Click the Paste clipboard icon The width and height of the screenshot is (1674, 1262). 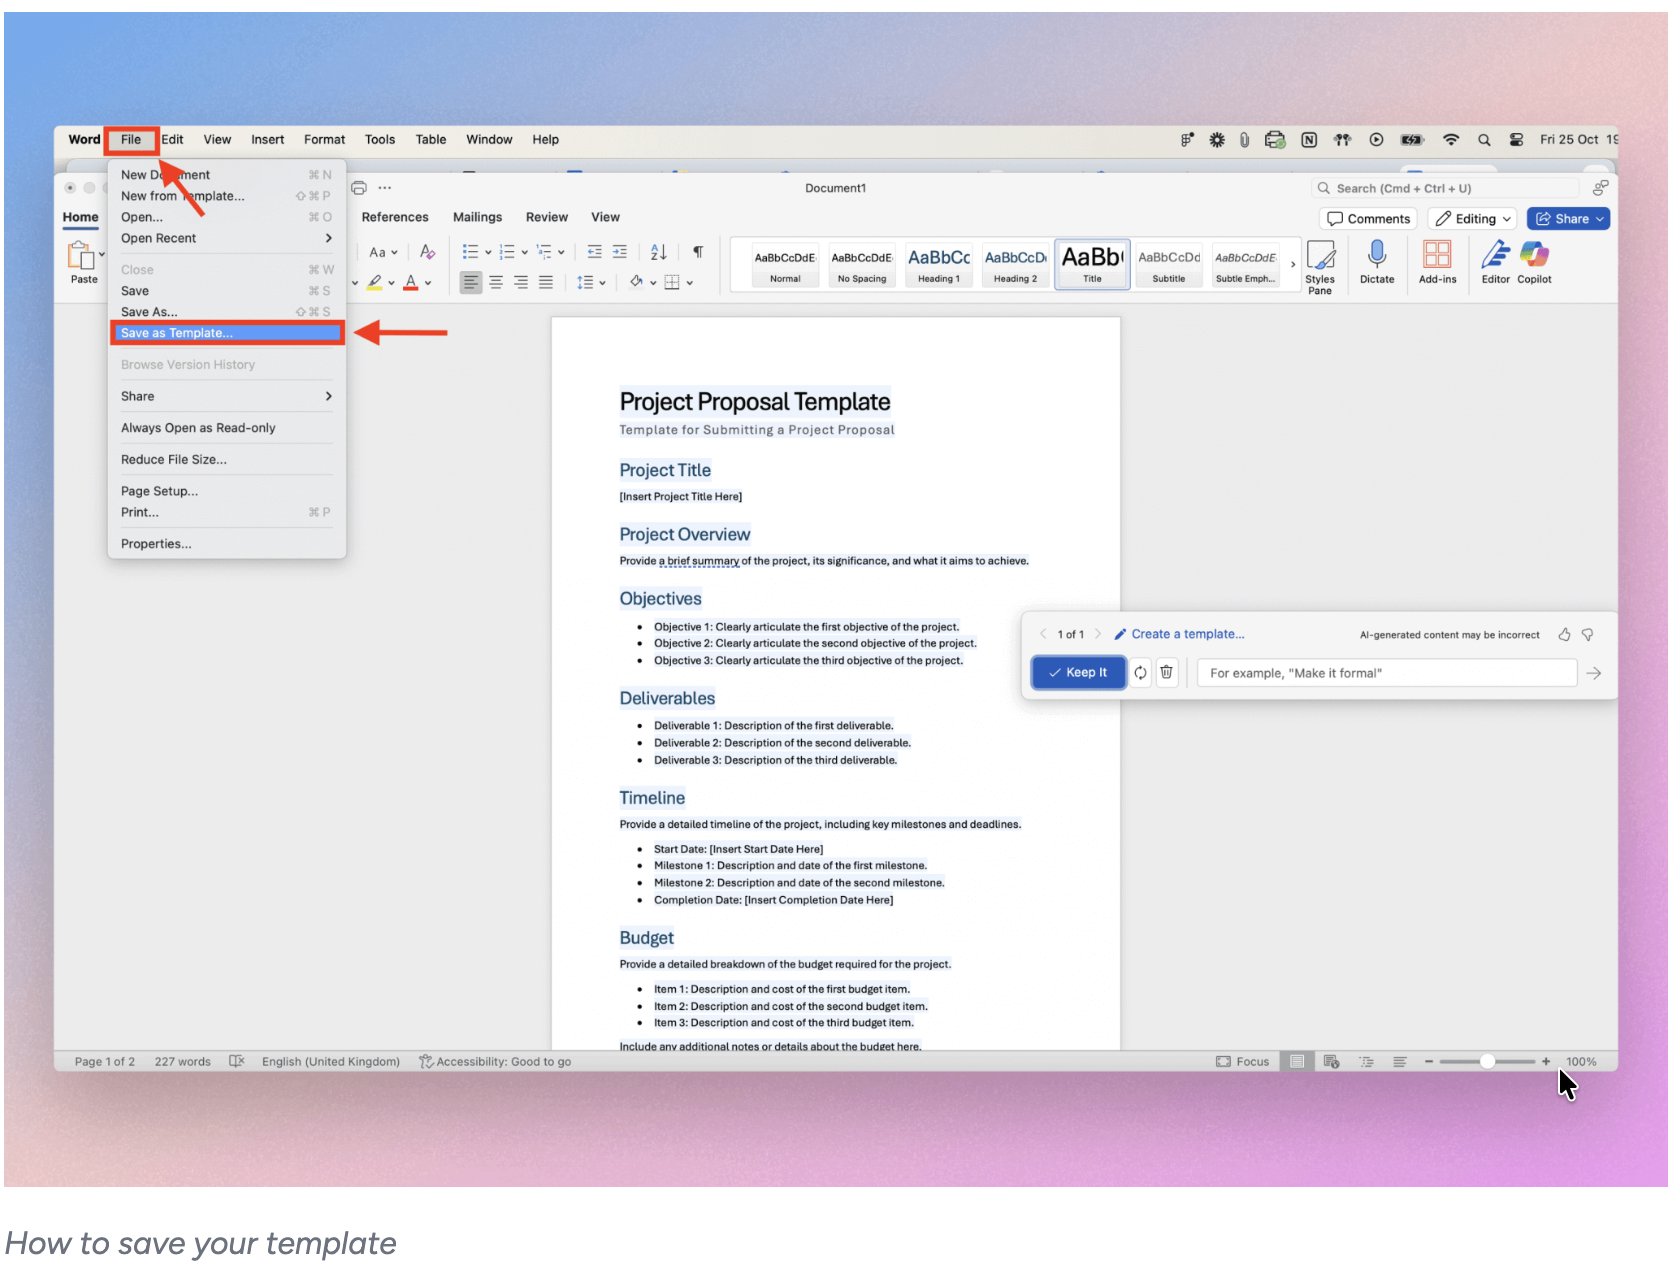(x=80, y=256)
